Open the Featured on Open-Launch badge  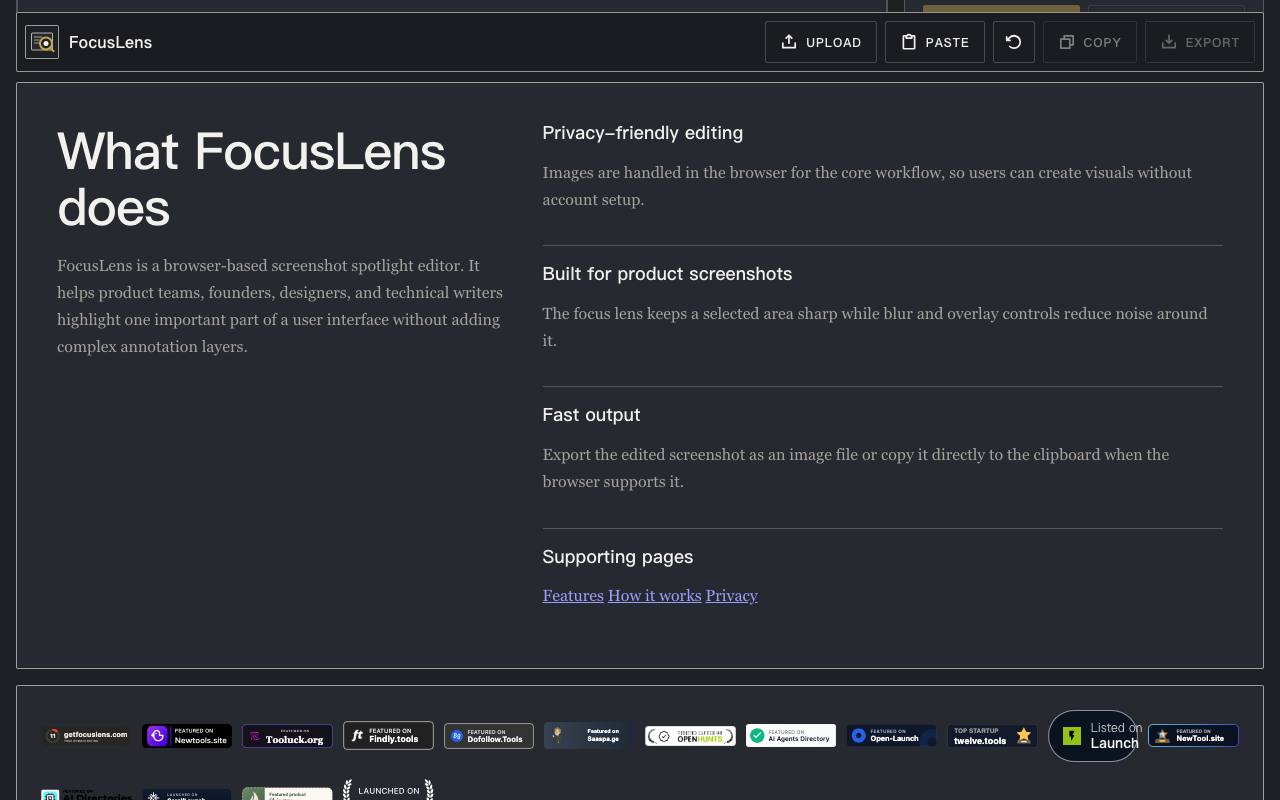(891, 736)
